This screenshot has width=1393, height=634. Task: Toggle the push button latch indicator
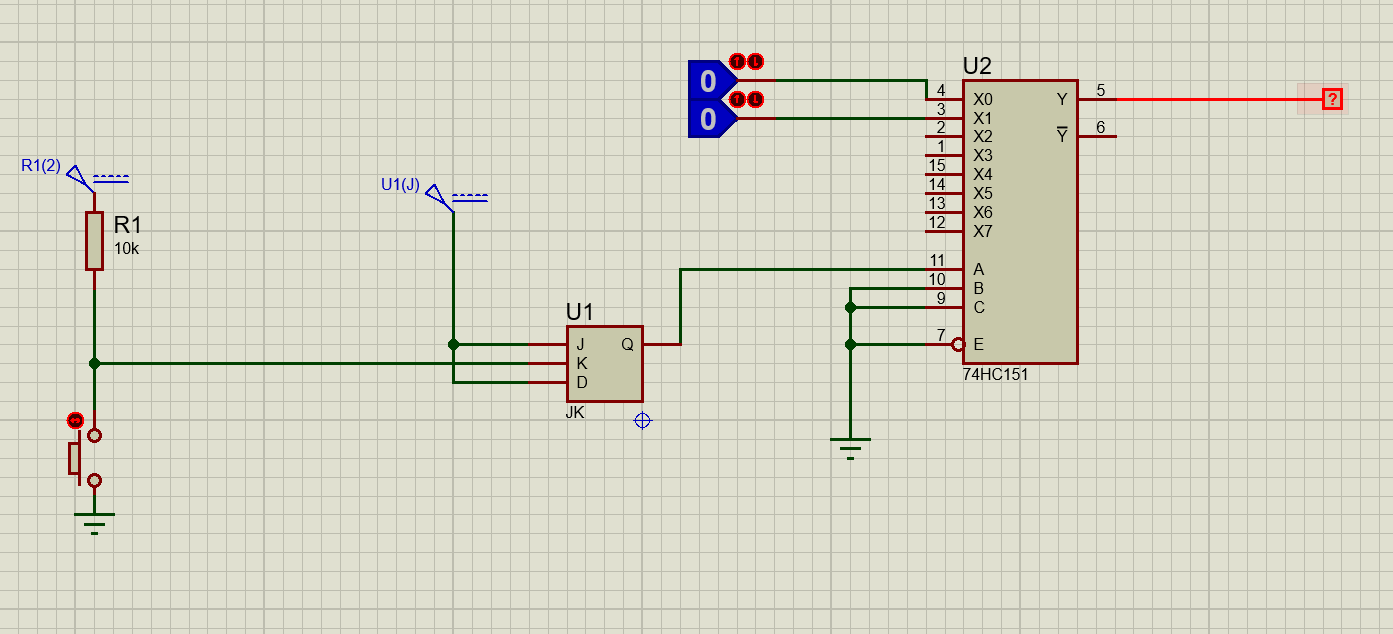pyautogui.click(x=75, y=420)
